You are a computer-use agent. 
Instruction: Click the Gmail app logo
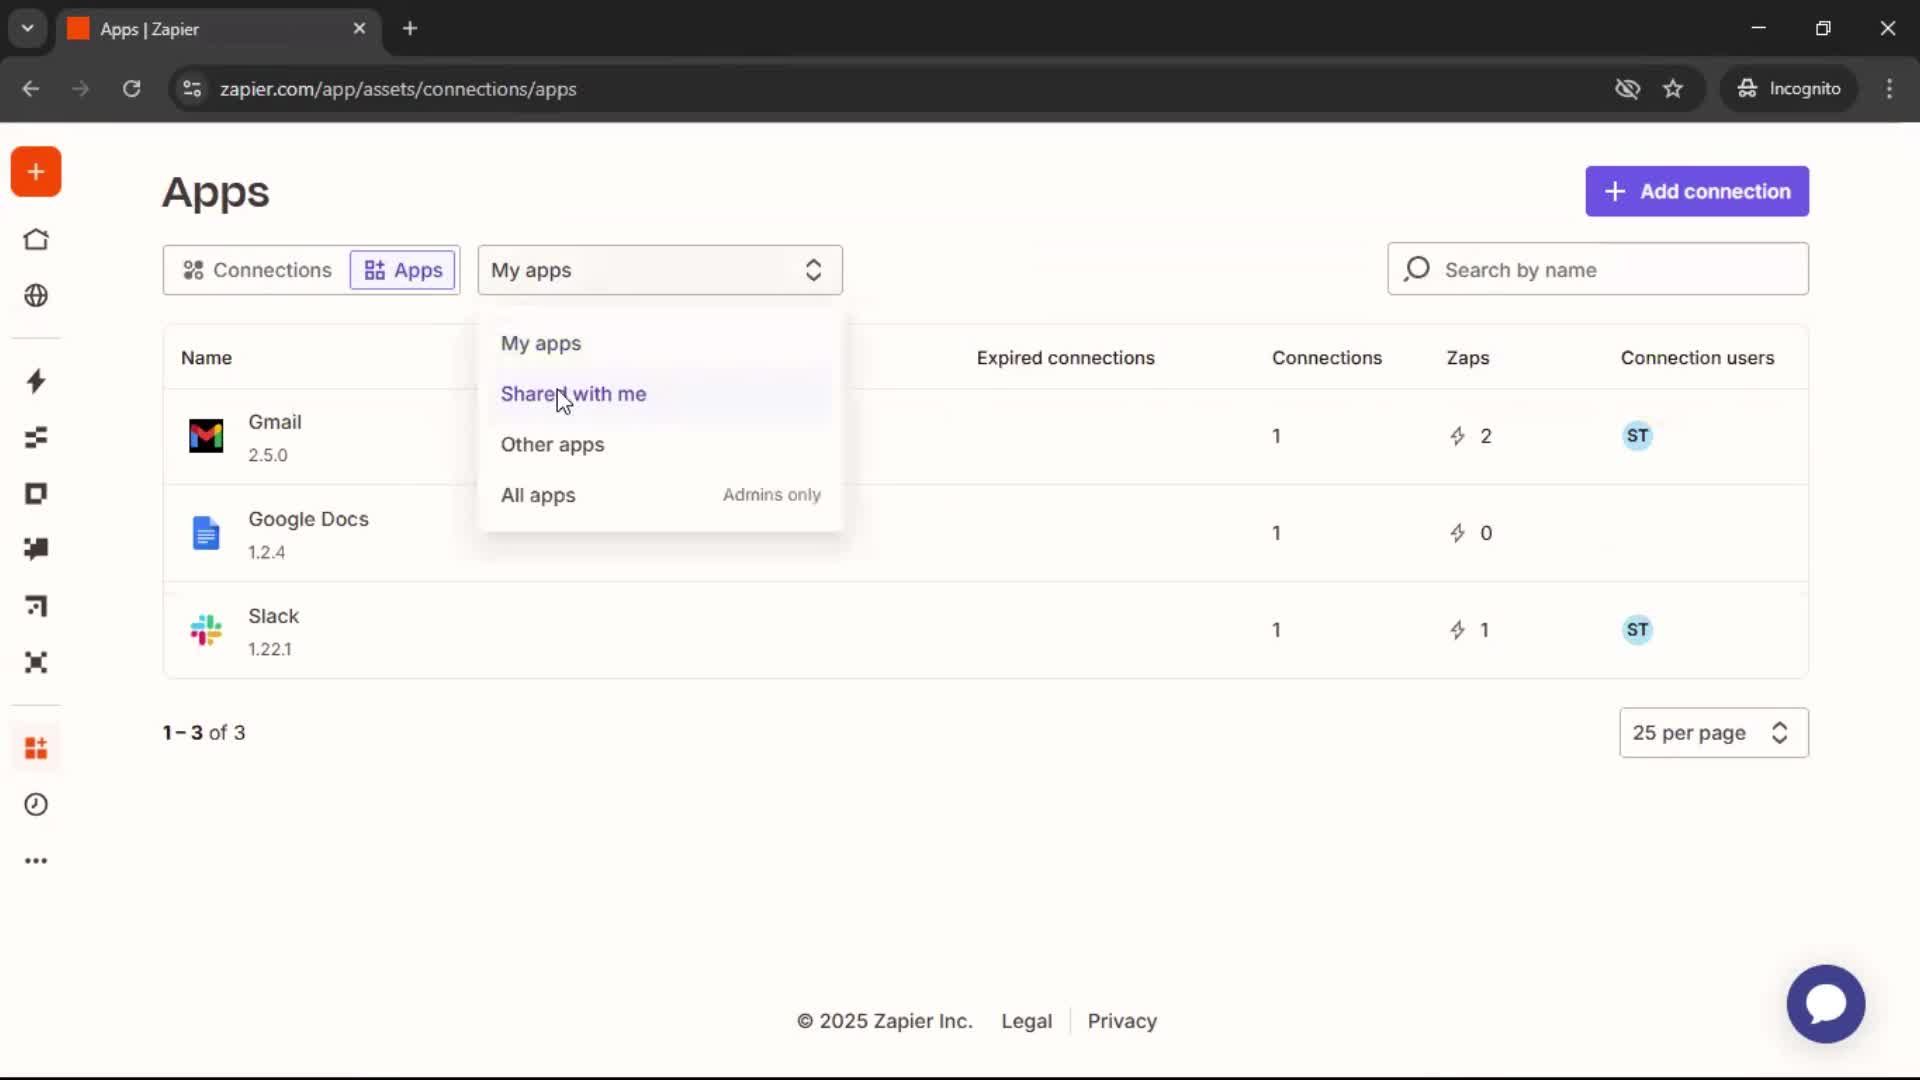click(206, 436)
